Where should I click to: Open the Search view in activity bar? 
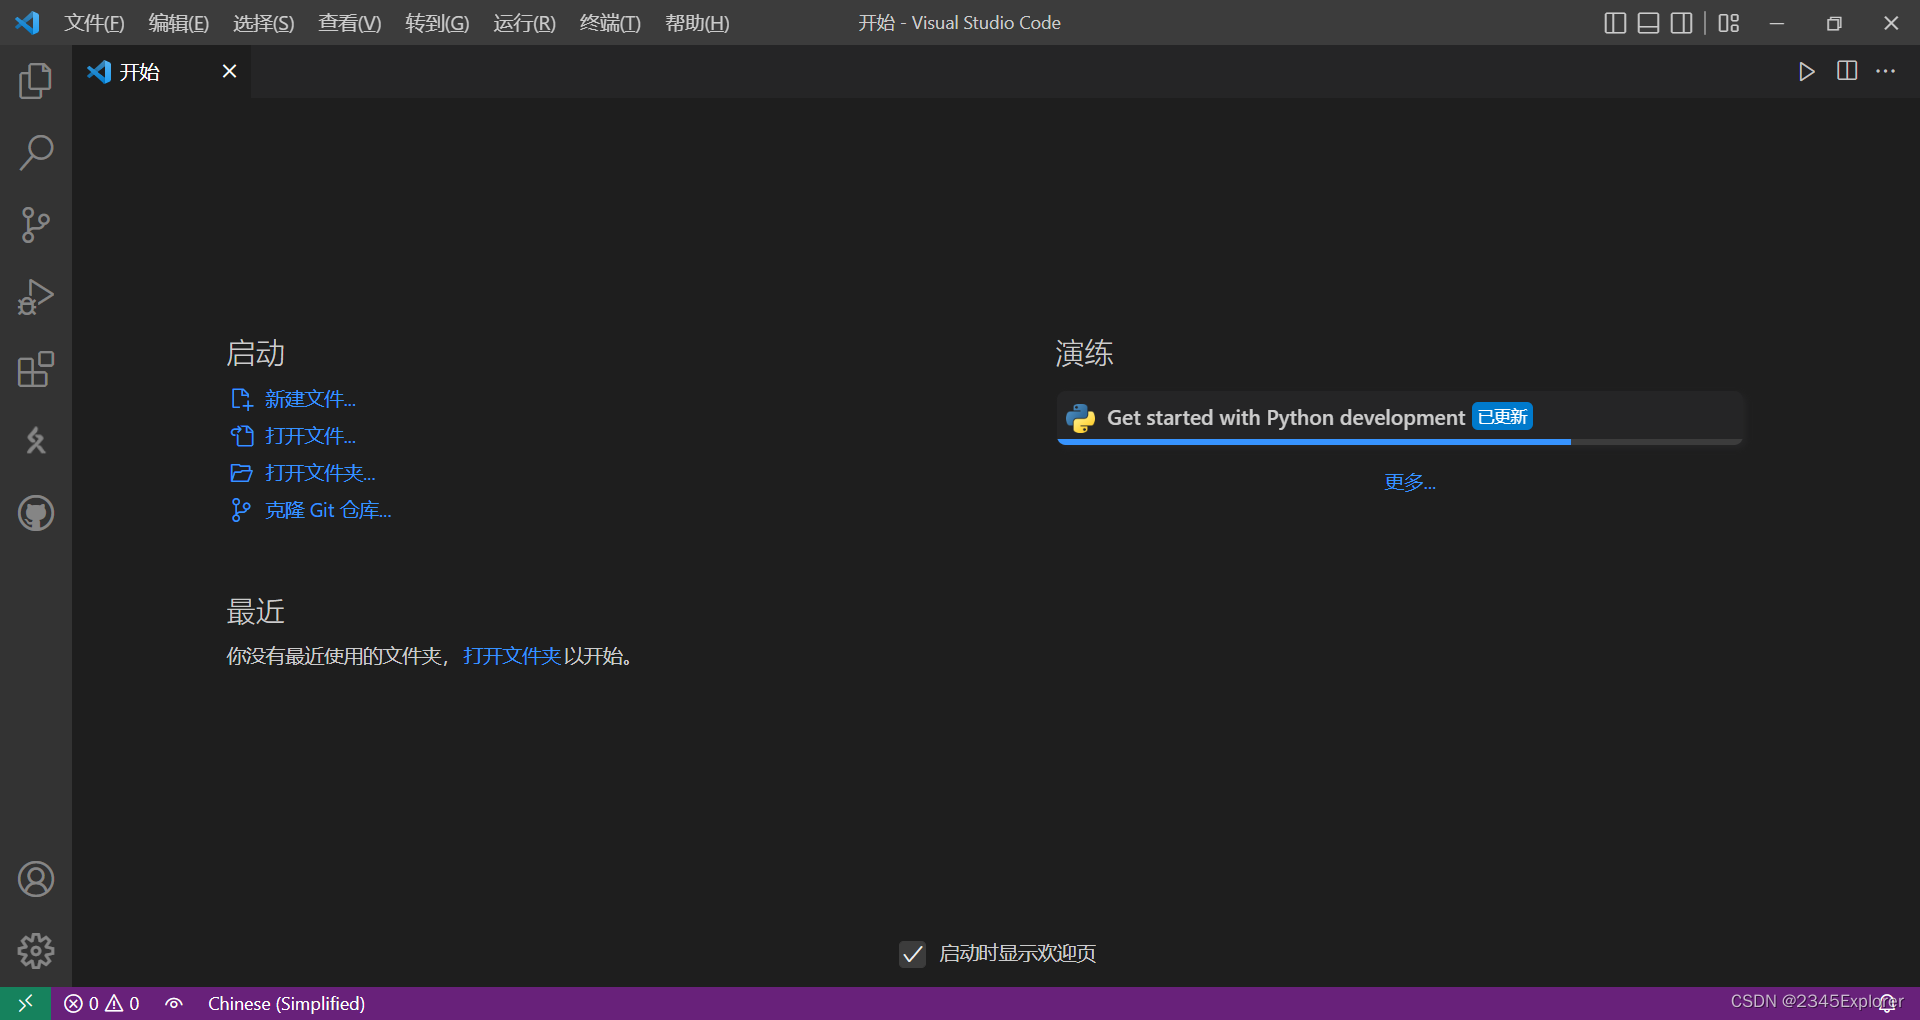tap(35, 153)
